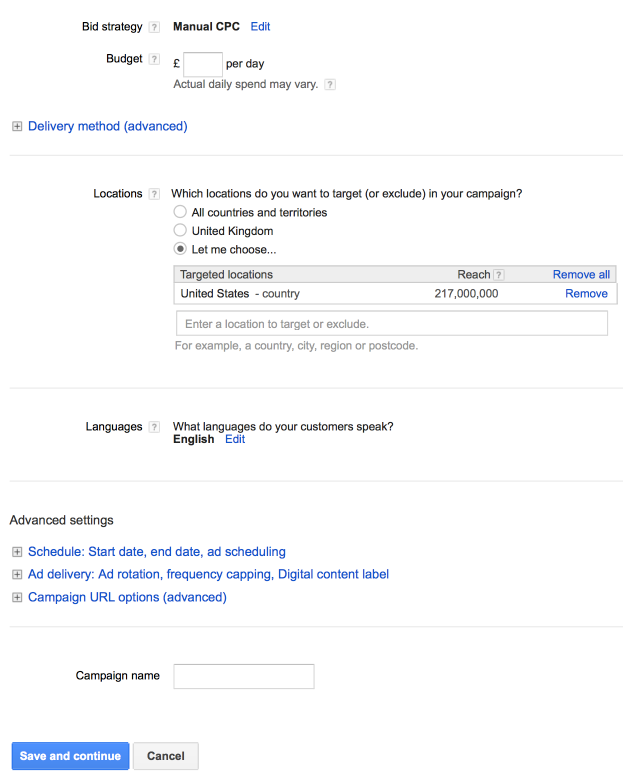Choose the Let me choose radio option
This screenshot has height=774, width=623.
coord(180,249)
